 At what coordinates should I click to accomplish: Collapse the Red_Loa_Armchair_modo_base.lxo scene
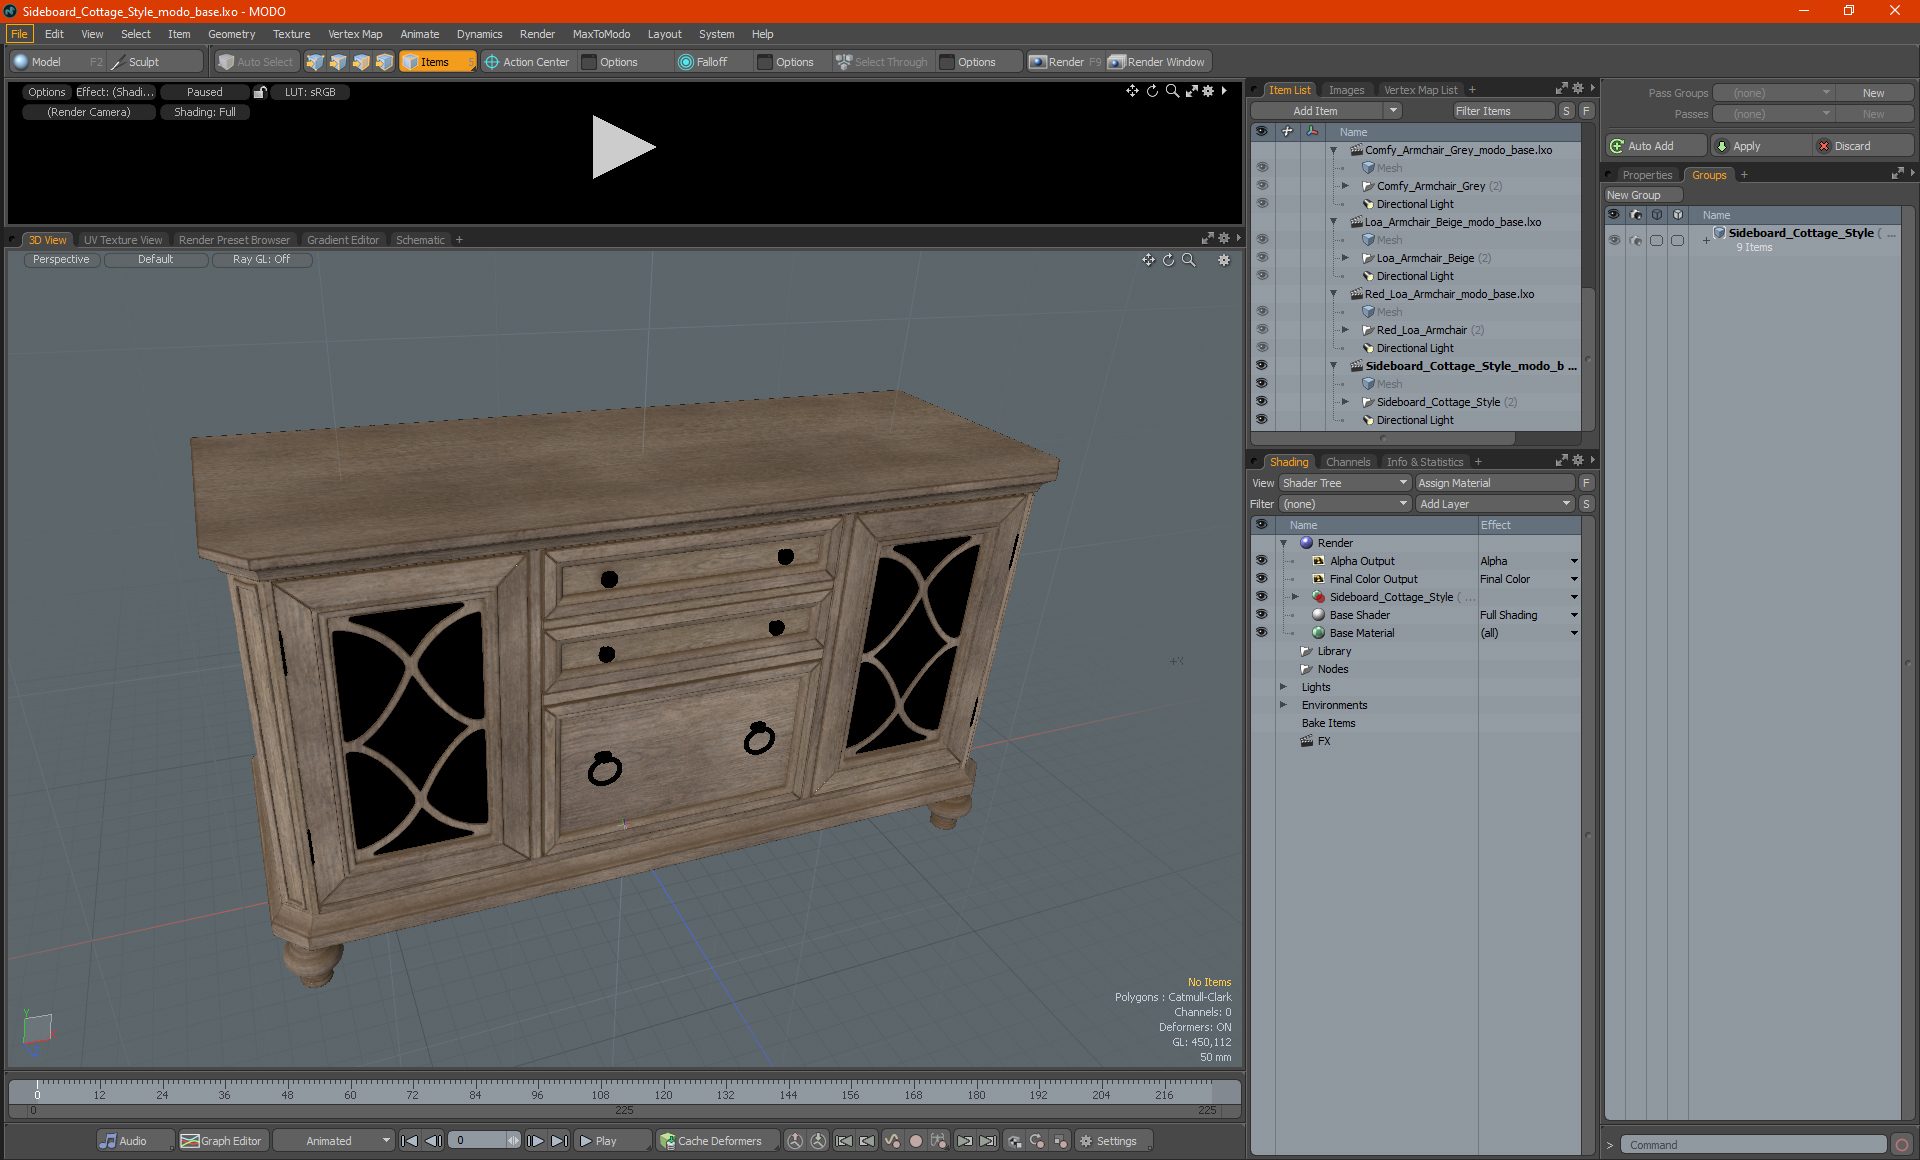pyautogui.click(x=1333, y=294)
